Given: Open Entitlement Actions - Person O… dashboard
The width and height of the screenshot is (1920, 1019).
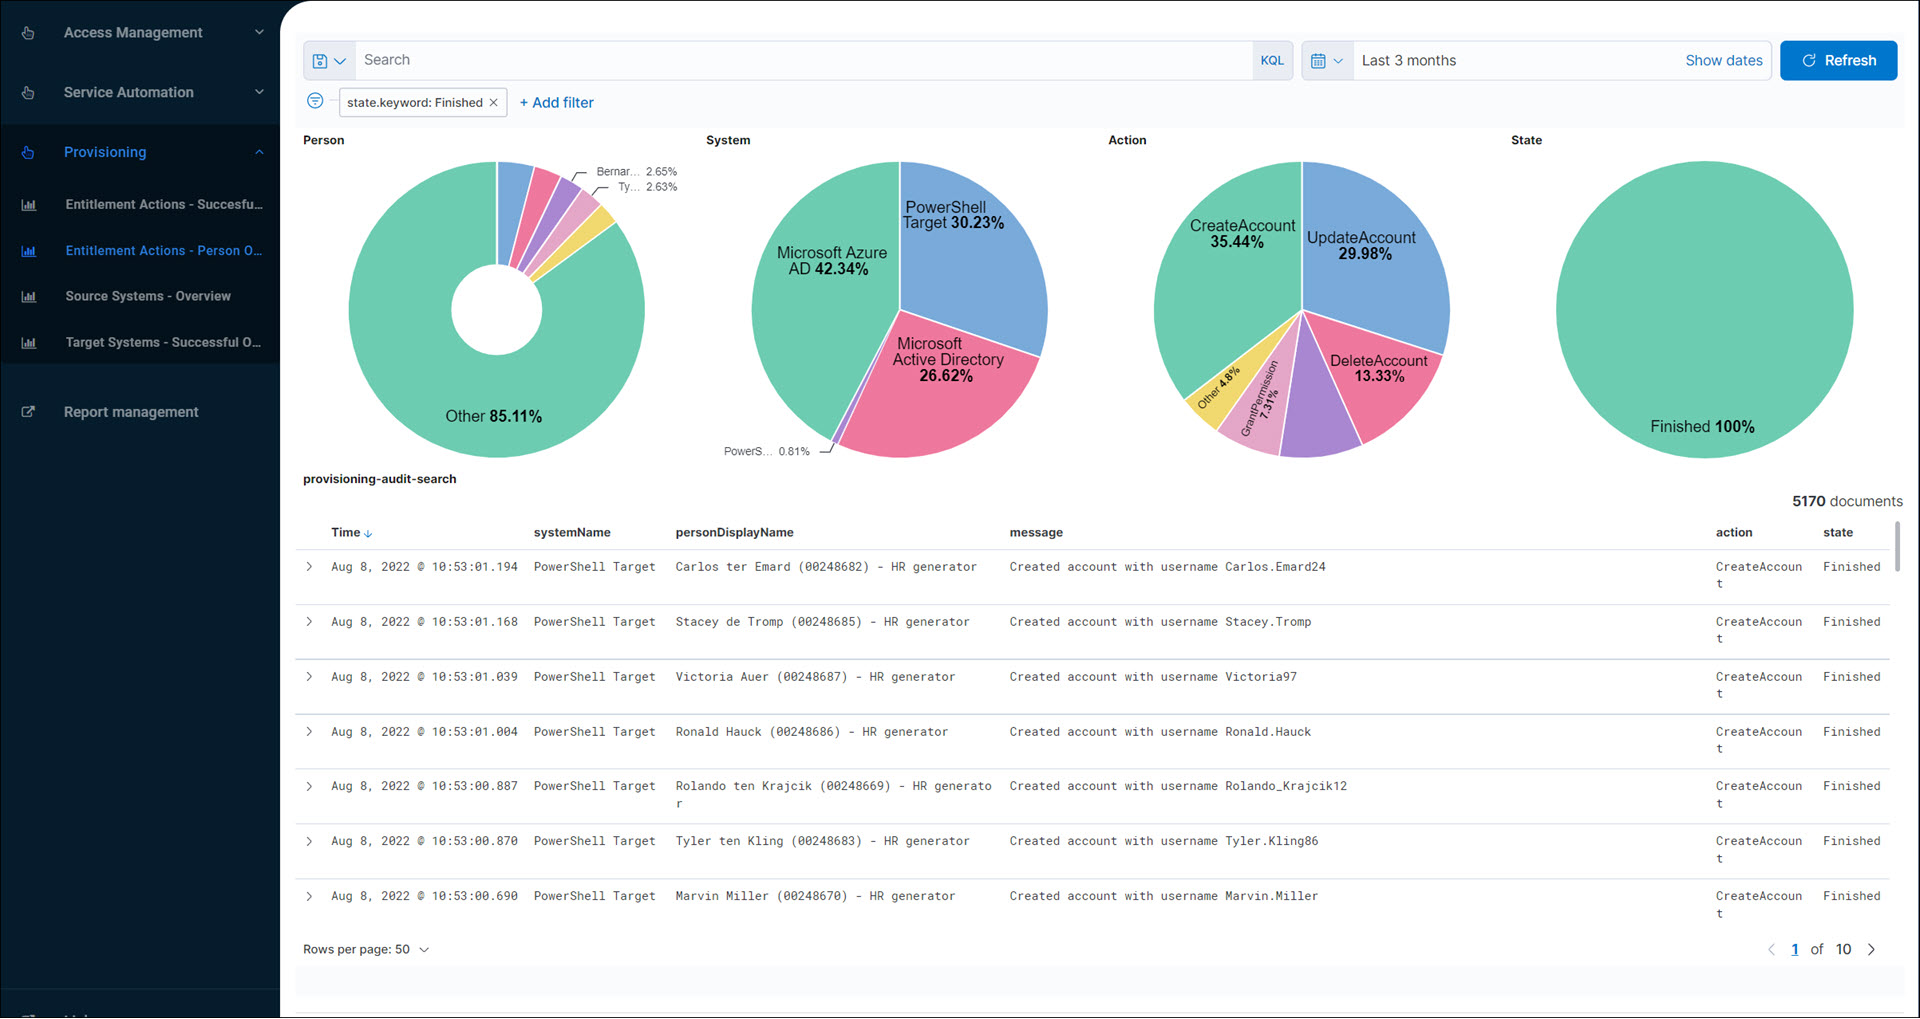Looking at the screenshot, I should (x=164, y=251).
